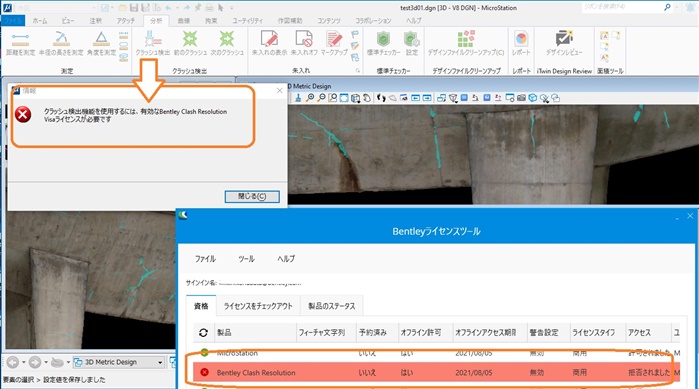
Task: Expand the undo history dropdown arrow
Action: point(177,8)
